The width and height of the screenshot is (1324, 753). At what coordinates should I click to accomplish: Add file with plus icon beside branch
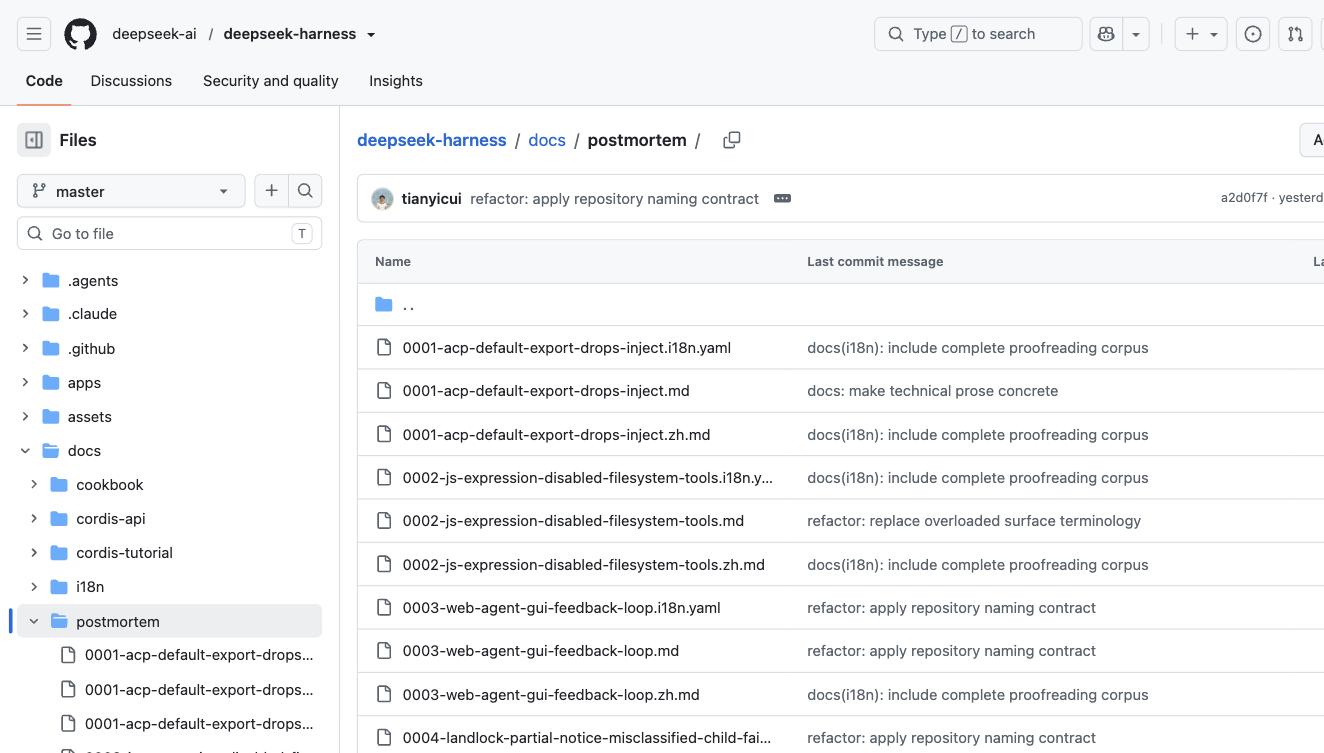point(271,191)
